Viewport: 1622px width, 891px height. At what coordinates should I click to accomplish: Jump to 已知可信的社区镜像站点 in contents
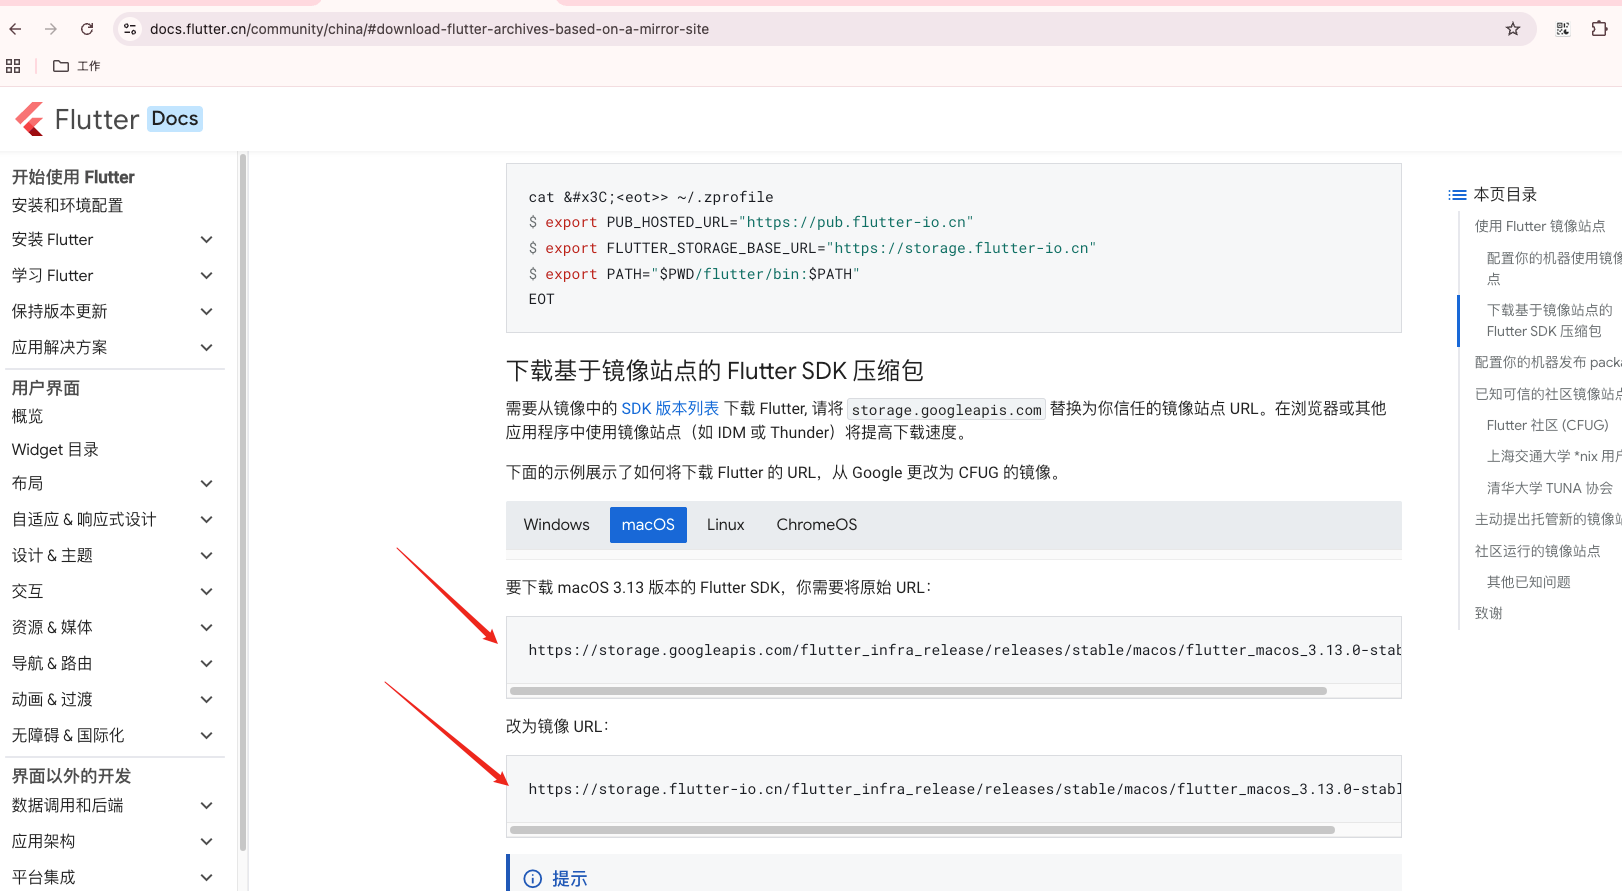click(1548, 394)
